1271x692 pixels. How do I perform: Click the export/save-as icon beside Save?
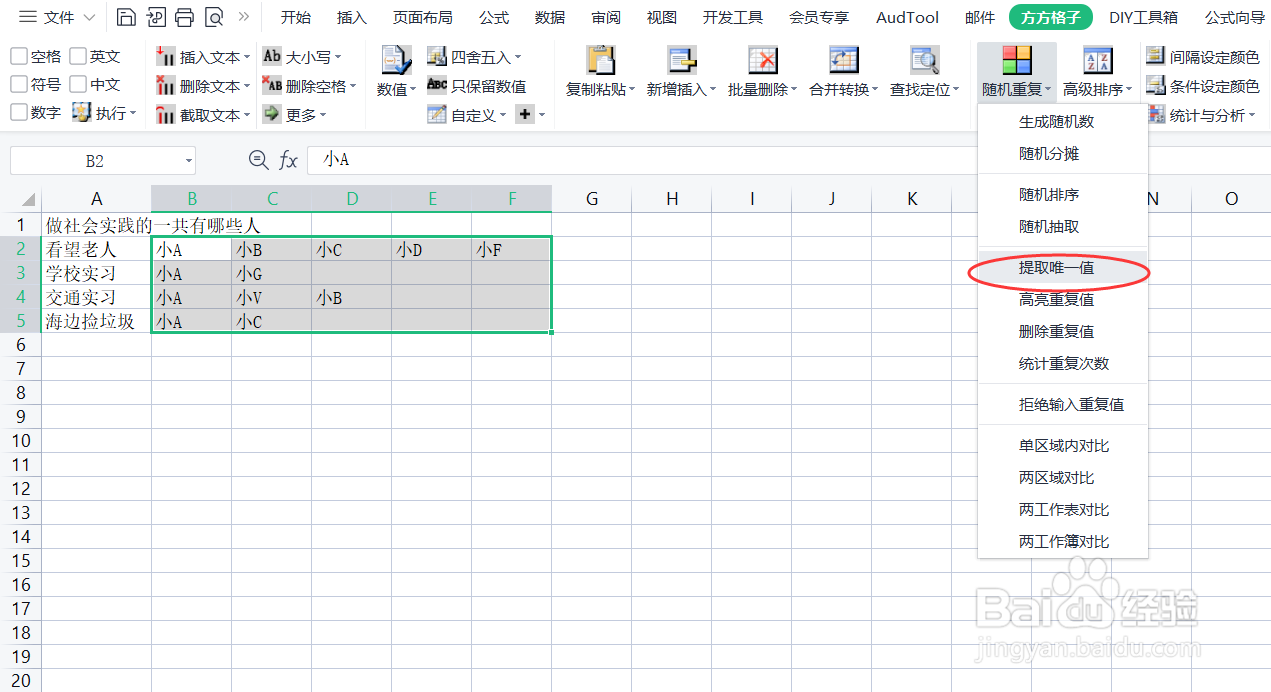click(x=155, y=17)
